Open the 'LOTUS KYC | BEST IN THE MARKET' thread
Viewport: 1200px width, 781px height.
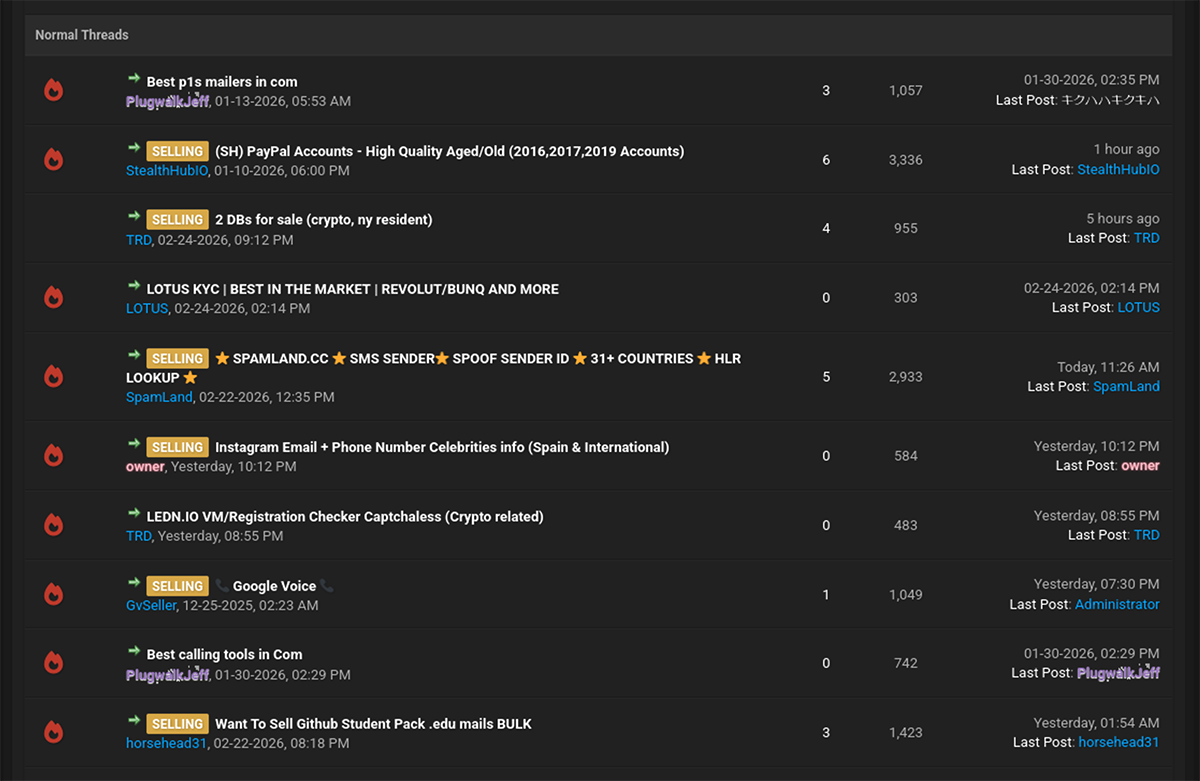pyautogui.click(x=352, y=289)
